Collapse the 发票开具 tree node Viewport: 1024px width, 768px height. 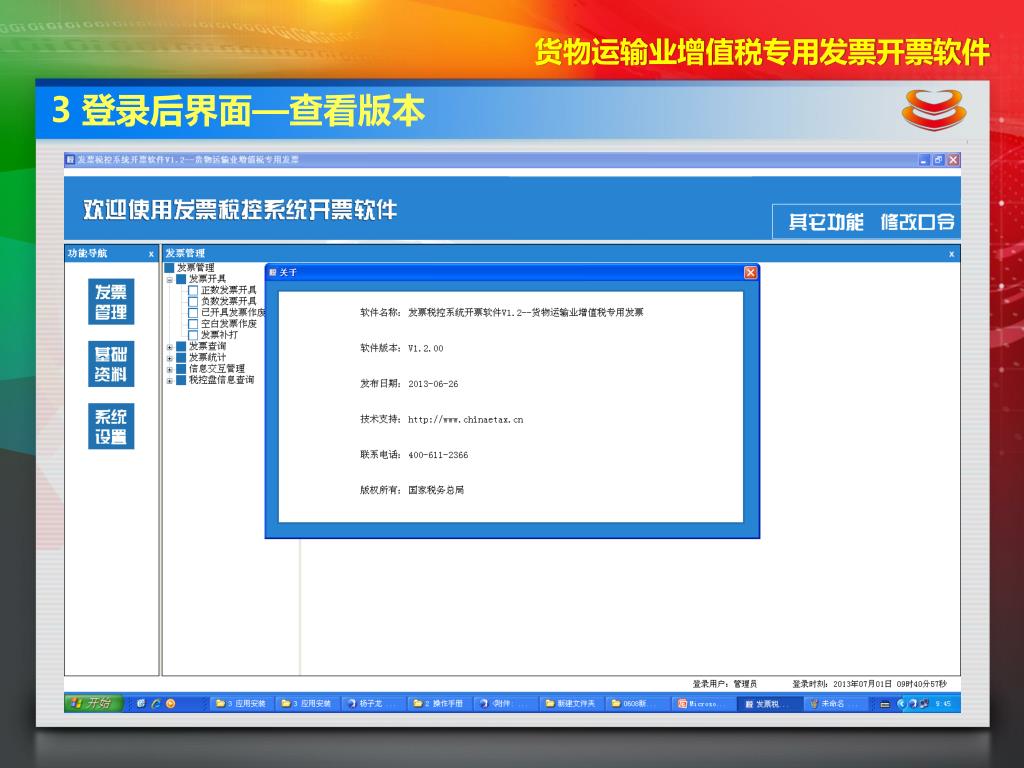point(170,280)
